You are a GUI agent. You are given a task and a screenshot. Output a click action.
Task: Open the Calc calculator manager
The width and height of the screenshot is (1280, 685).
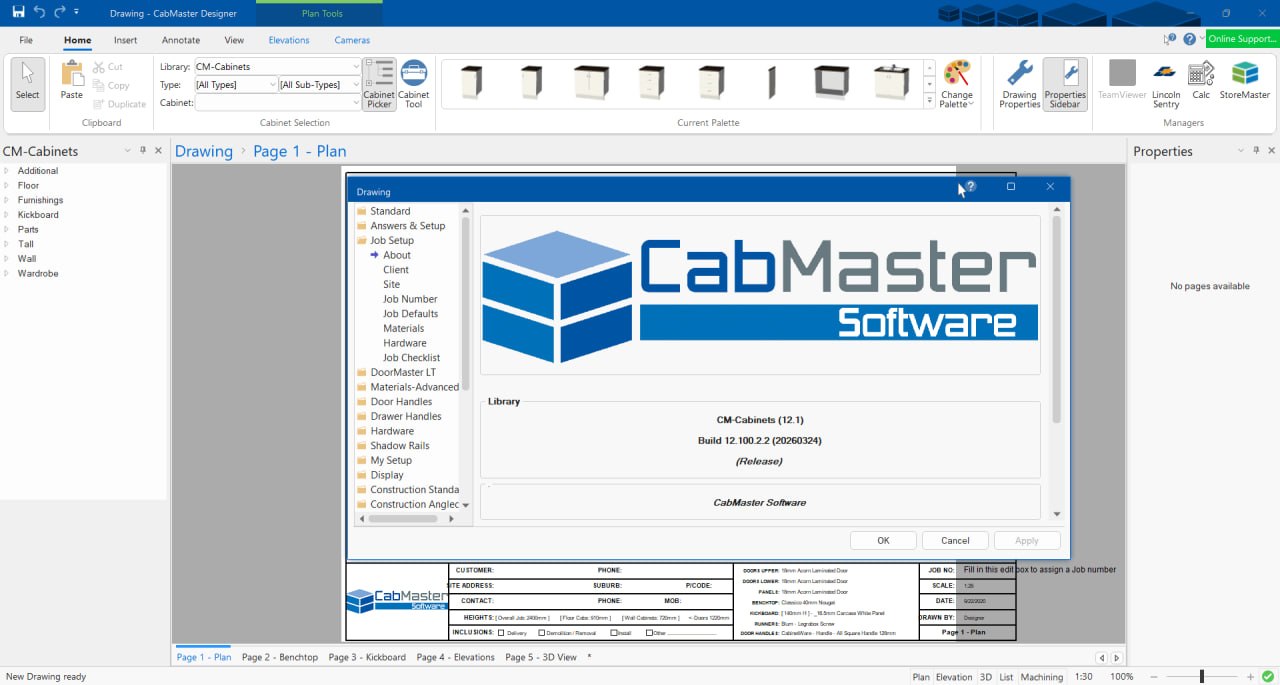[x=1201, y=81]
